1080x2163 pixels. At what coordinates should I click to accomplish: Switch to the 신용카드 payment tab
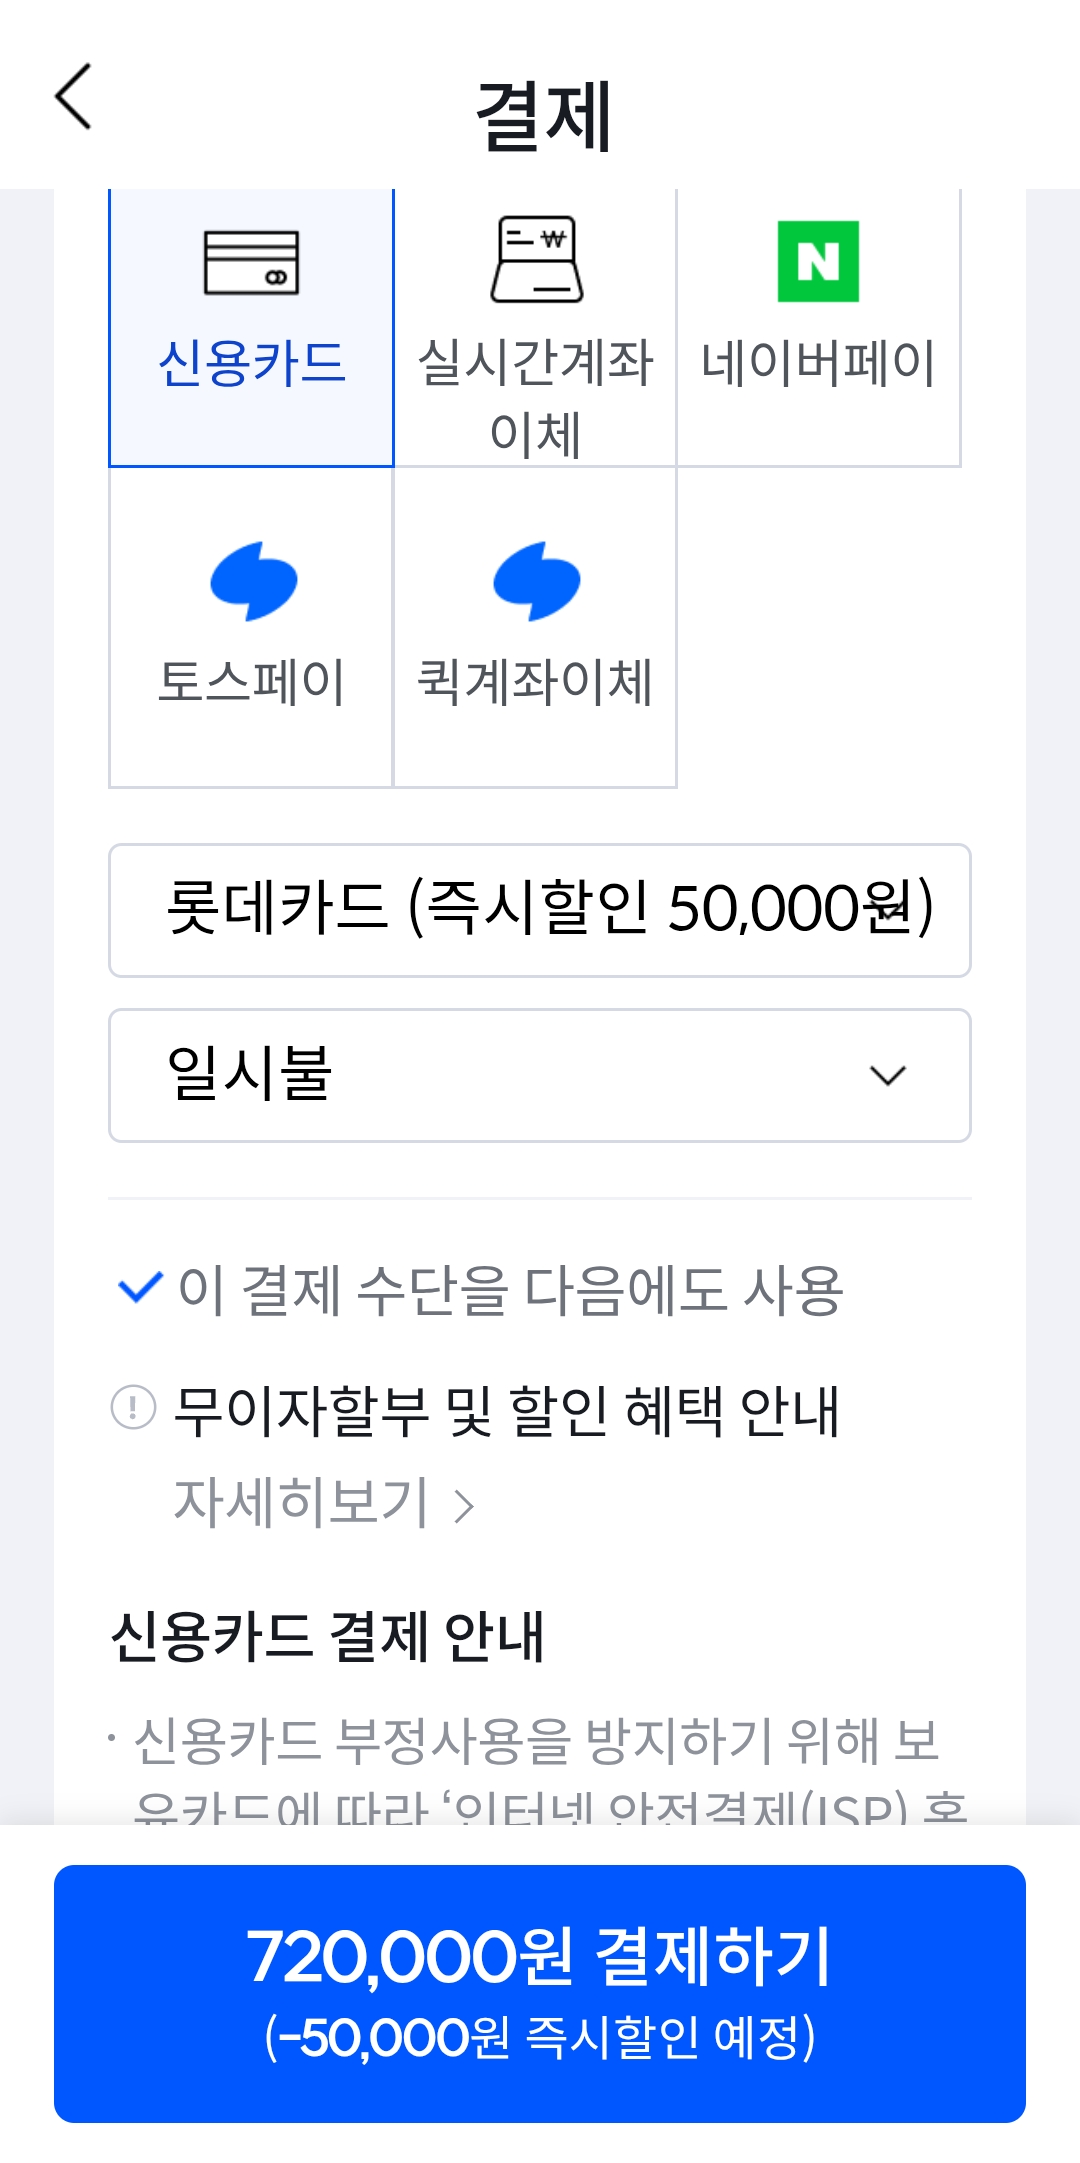tap(251, 362)
